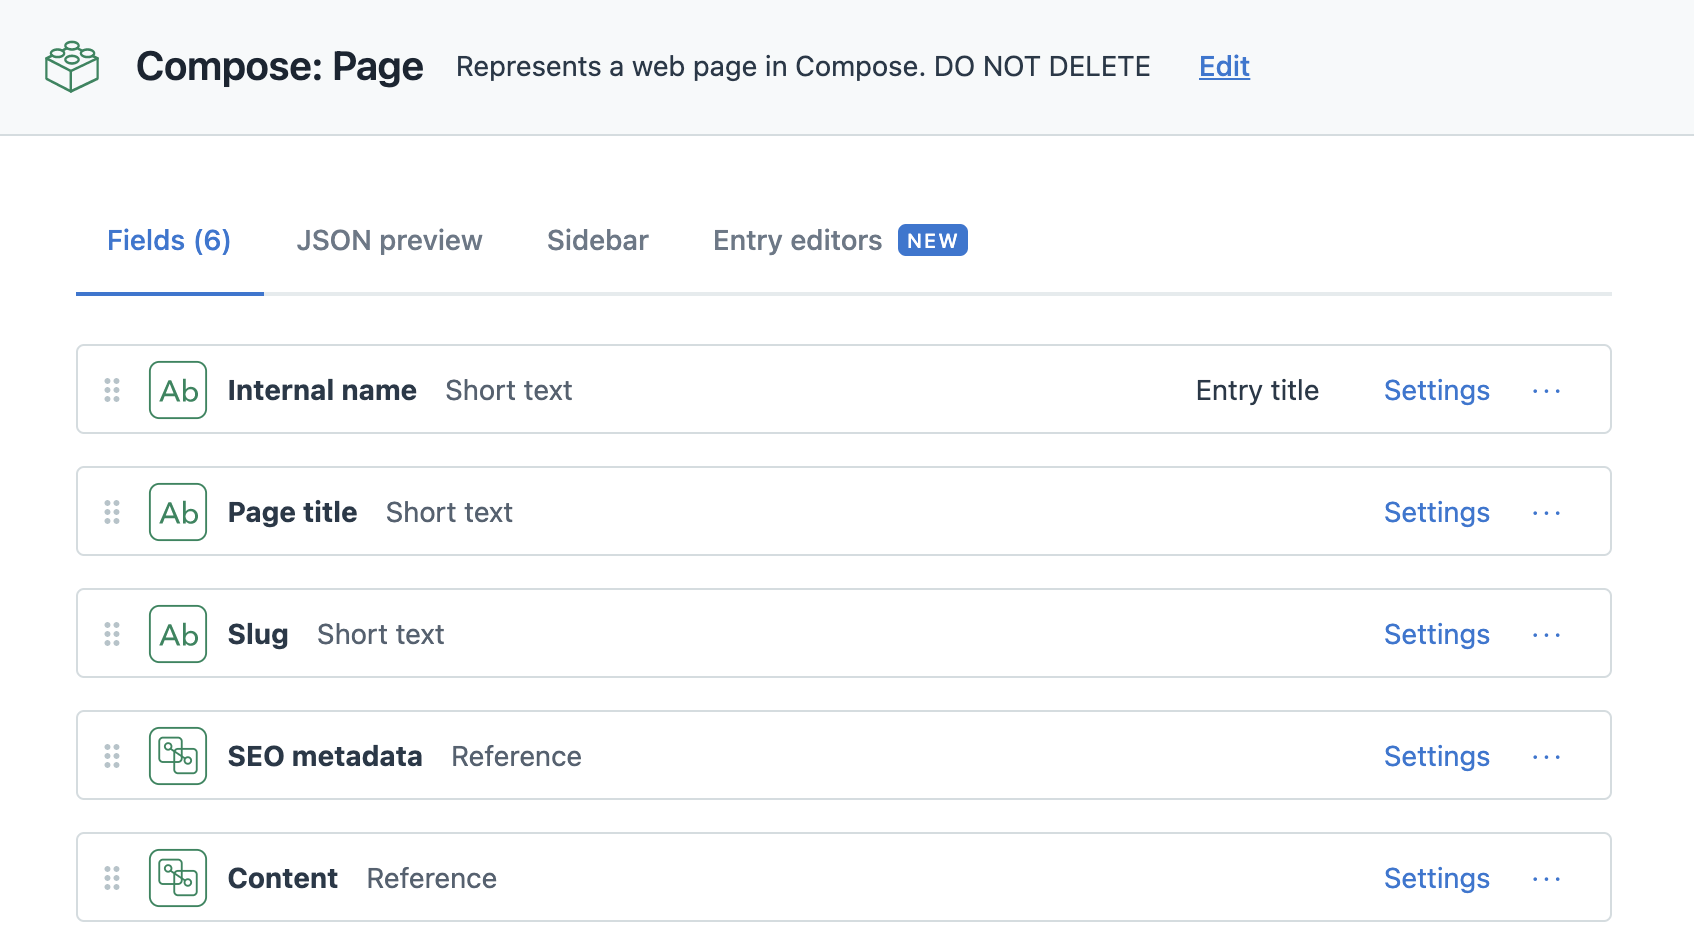
Task: Click the Content field reference icon
Action: coord(178,878)
